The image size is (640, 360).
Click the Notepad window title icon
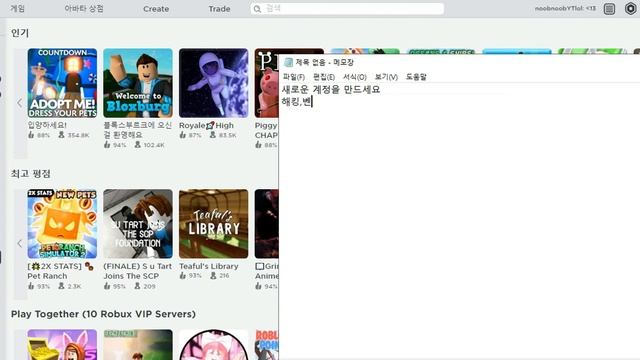[x=288, y=62]
